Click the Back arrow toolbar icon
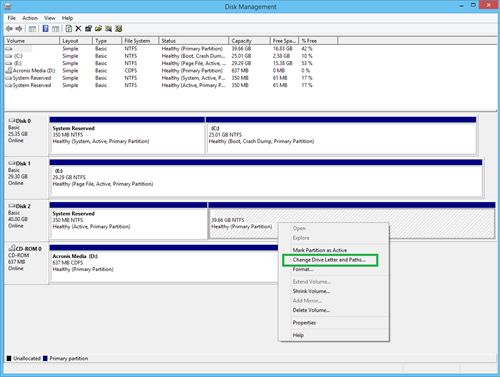This screenshot has height=377, width=500. point(9,29)
